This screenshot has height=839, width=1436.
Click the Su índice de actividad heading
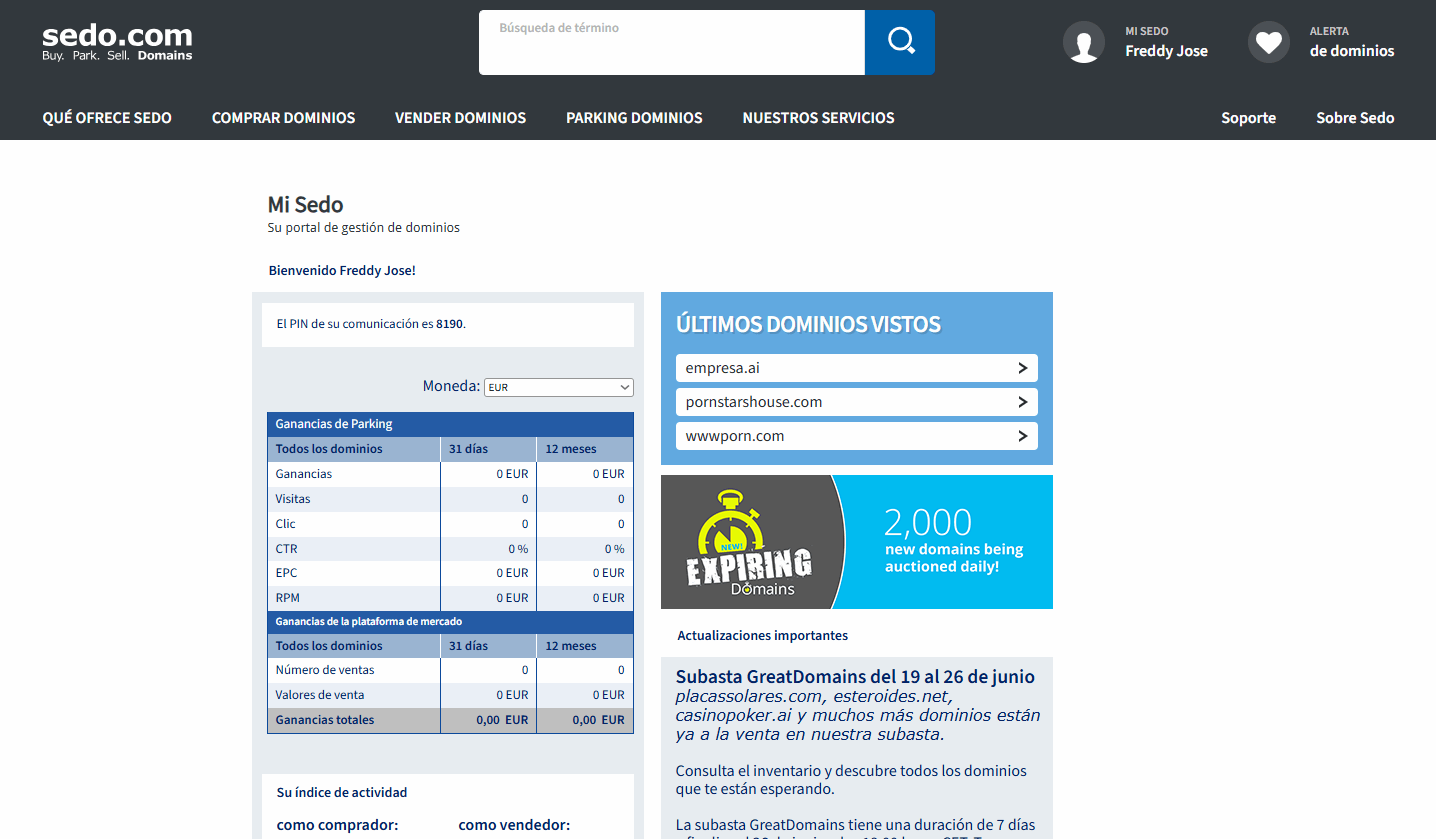coord(342,792)
